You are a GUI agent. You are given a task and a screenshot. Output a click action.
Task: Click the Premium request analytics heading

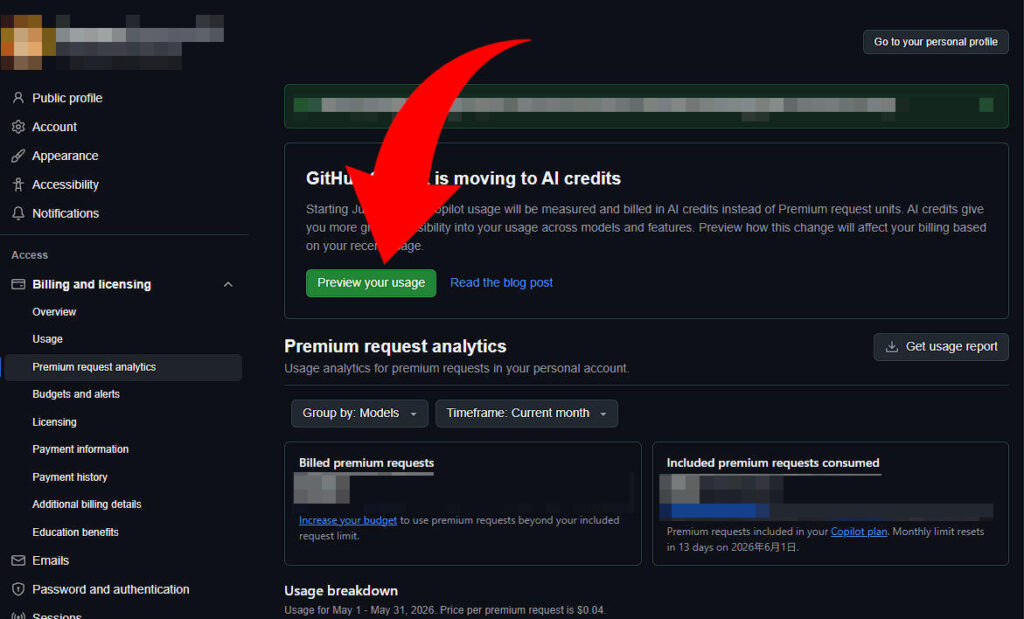click(395, 346)
